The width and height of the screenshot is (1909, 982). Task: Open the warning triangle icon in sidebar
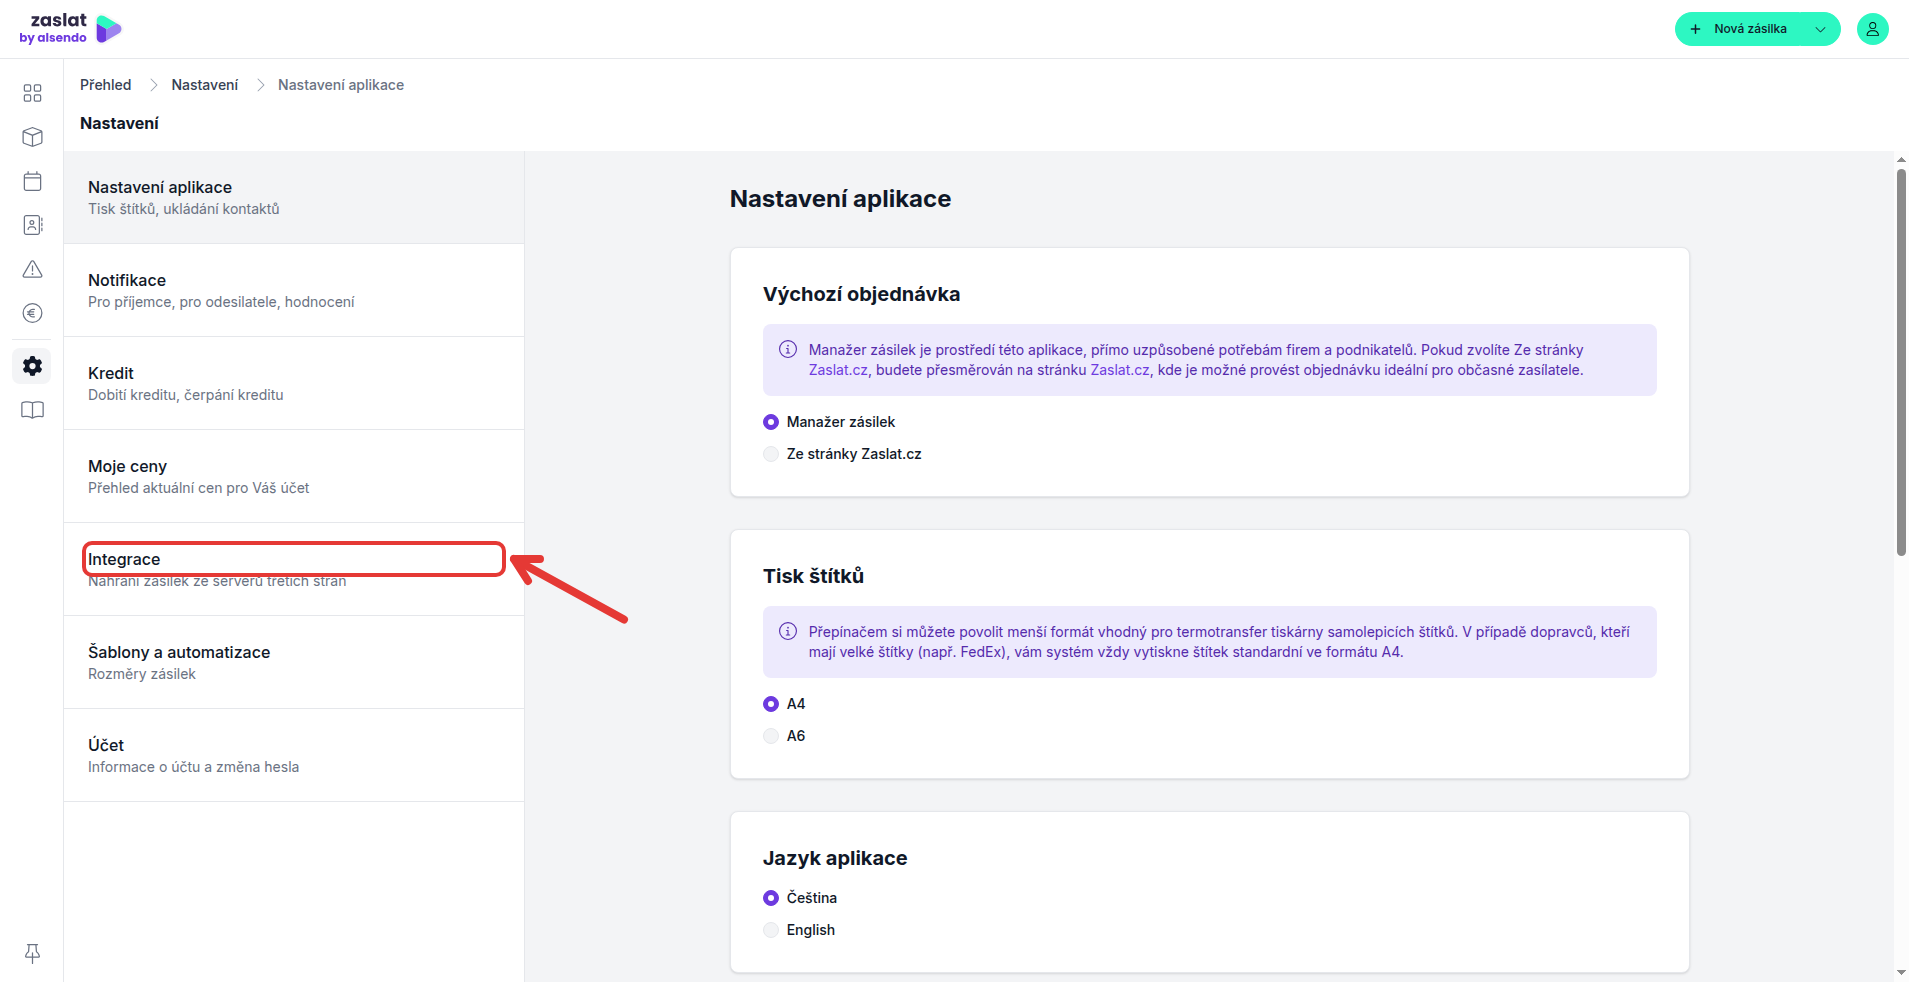click(x=32, y=269)
